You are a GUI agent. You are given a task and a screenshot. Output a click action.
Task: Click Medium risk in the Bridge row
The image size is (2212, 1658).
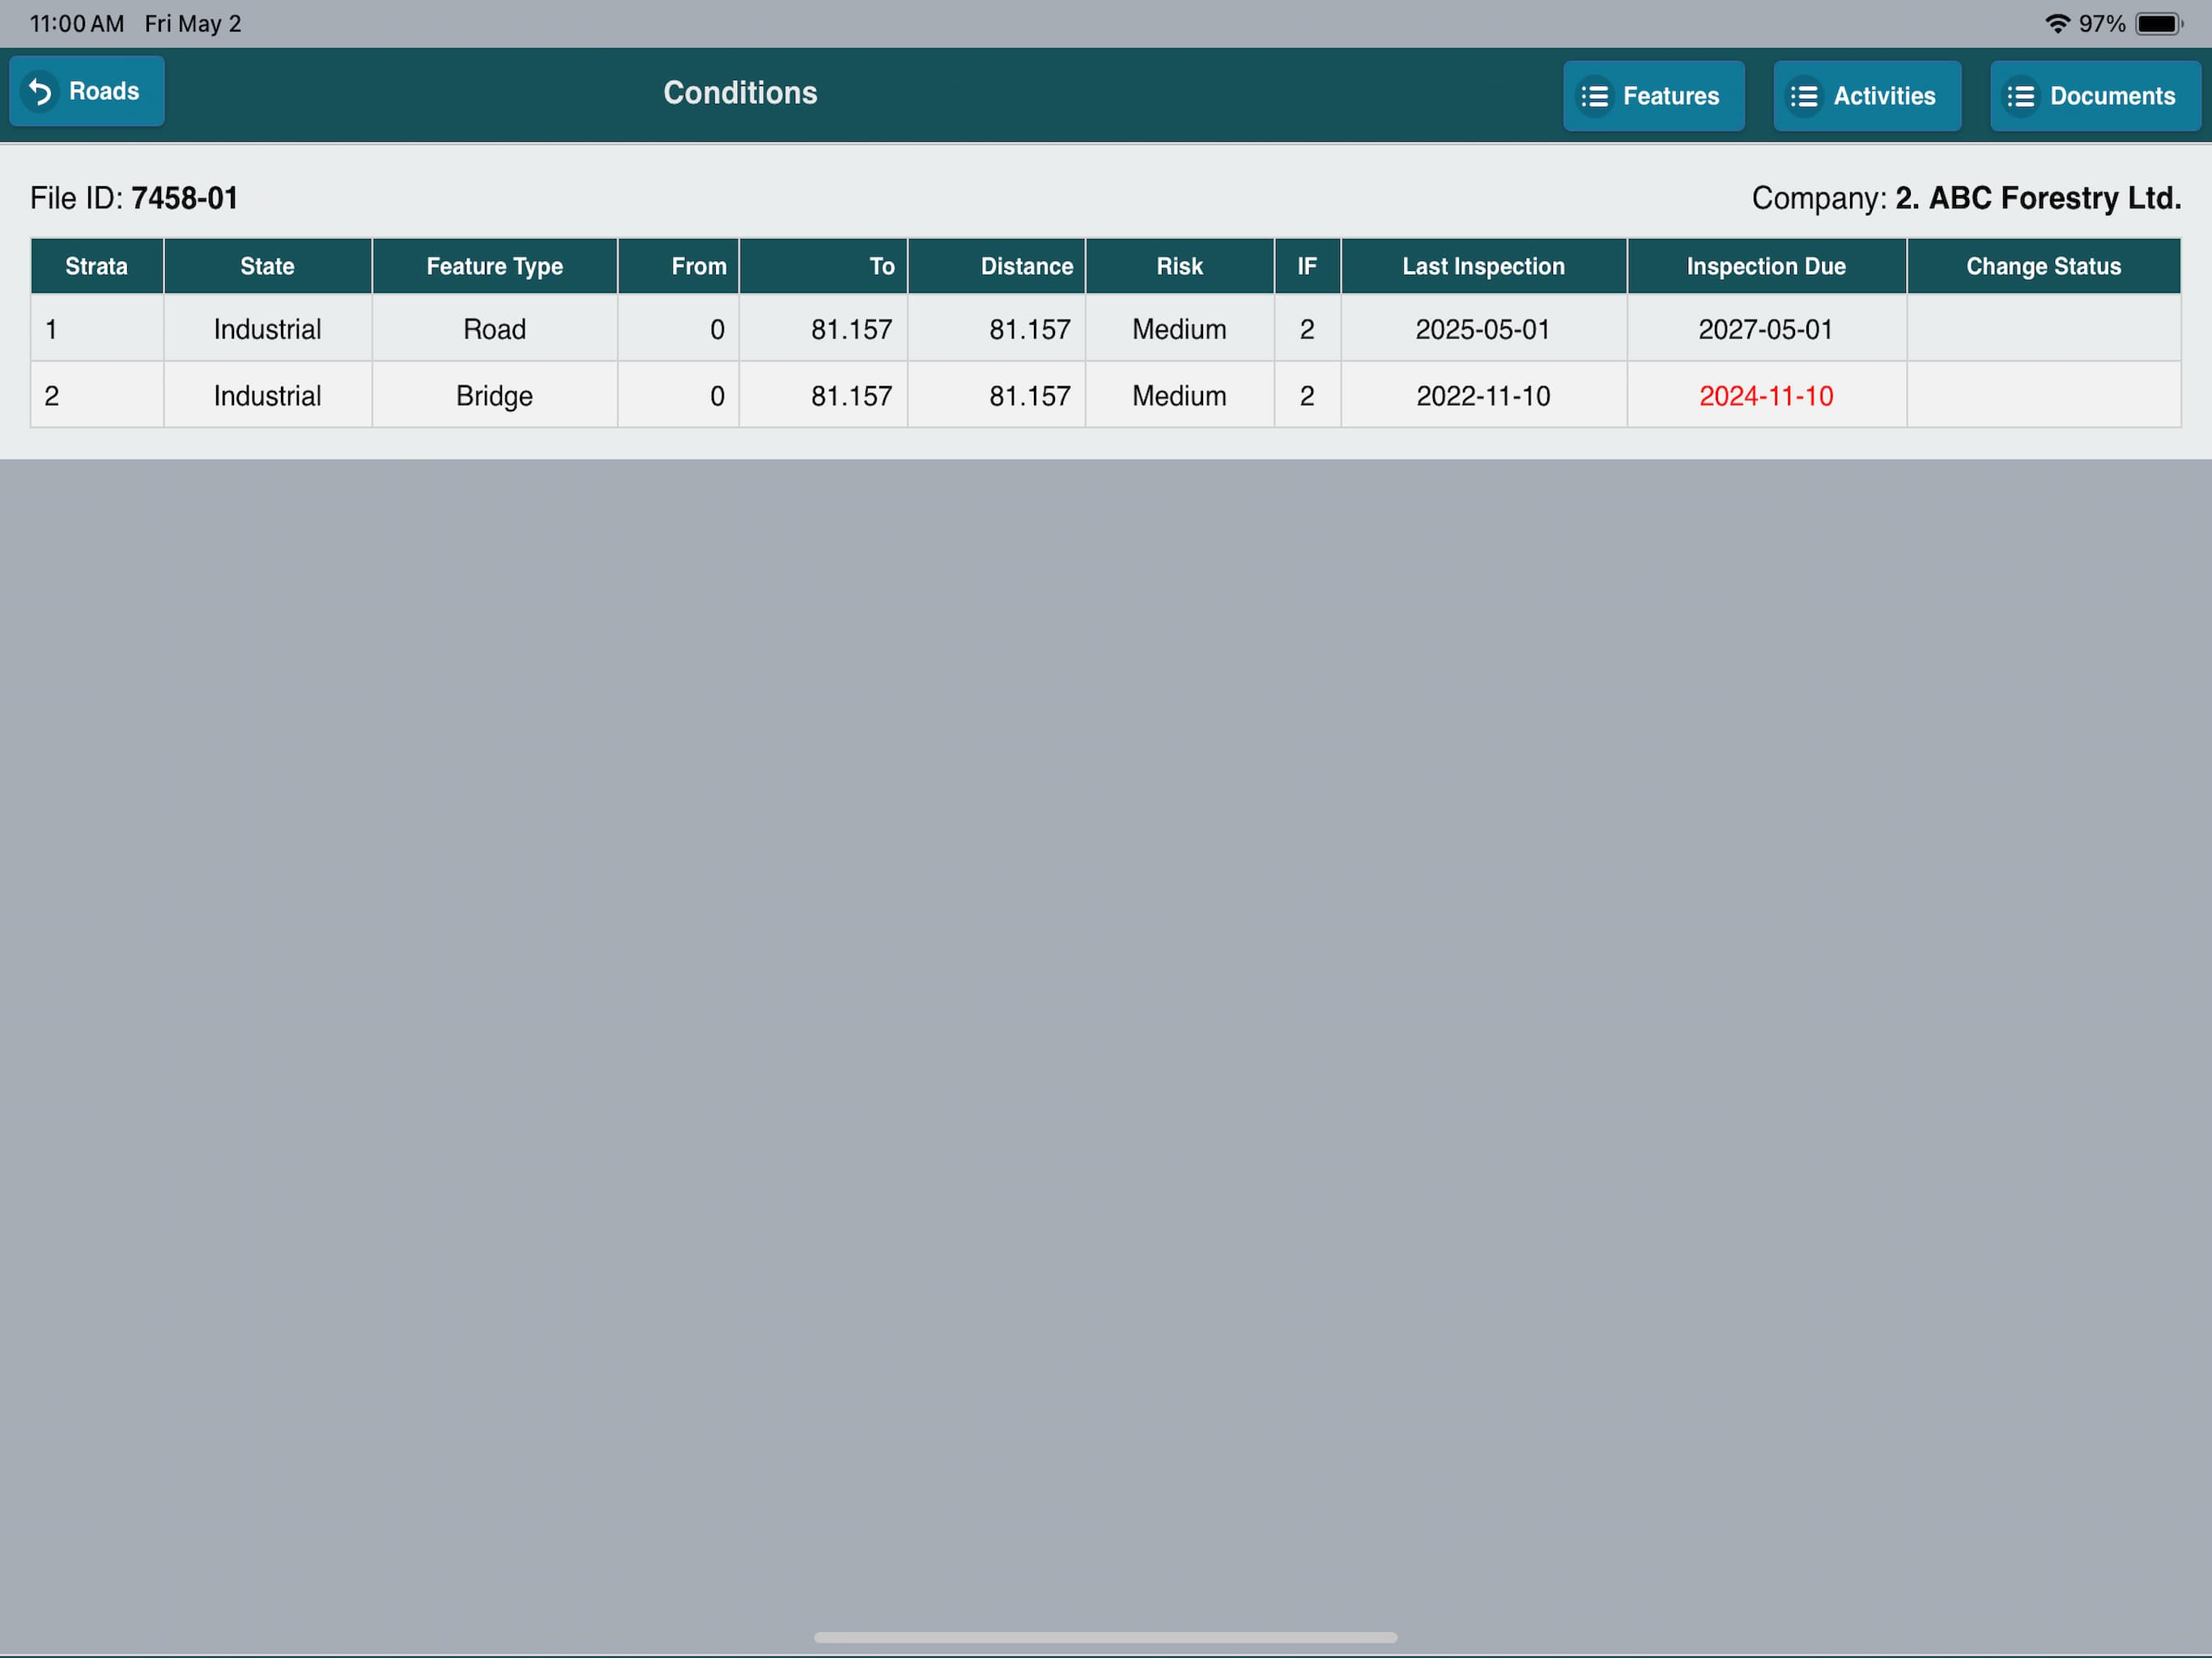click(x=1179, y=396)
